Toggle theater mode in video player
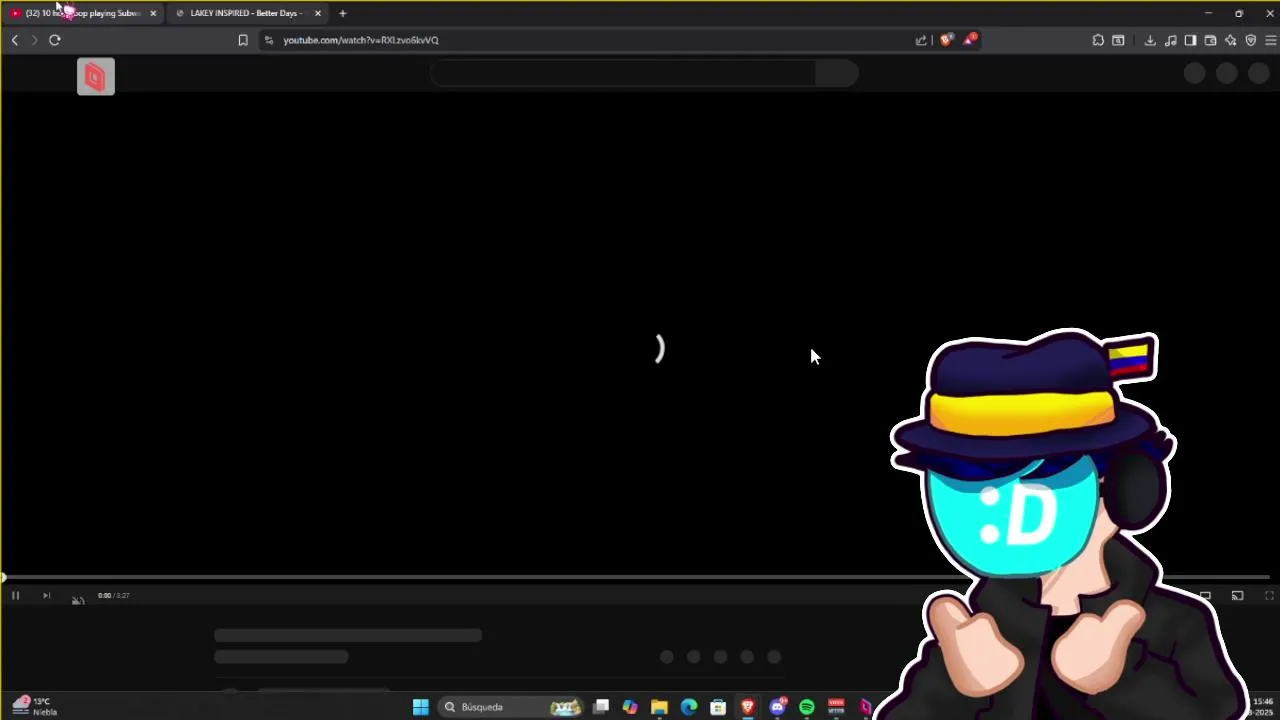 point(1205,596)
